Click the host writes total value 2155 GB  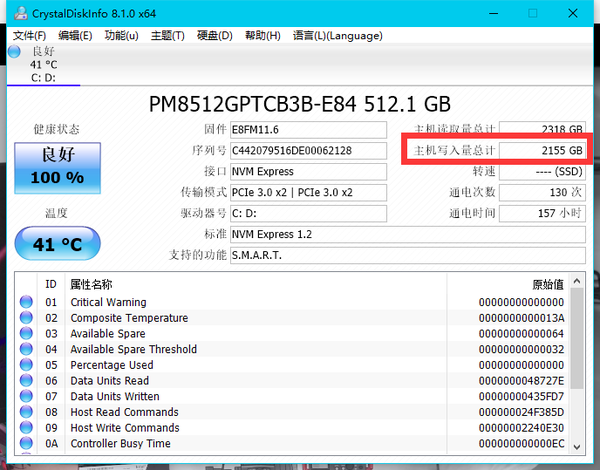(x=543, y=151)
